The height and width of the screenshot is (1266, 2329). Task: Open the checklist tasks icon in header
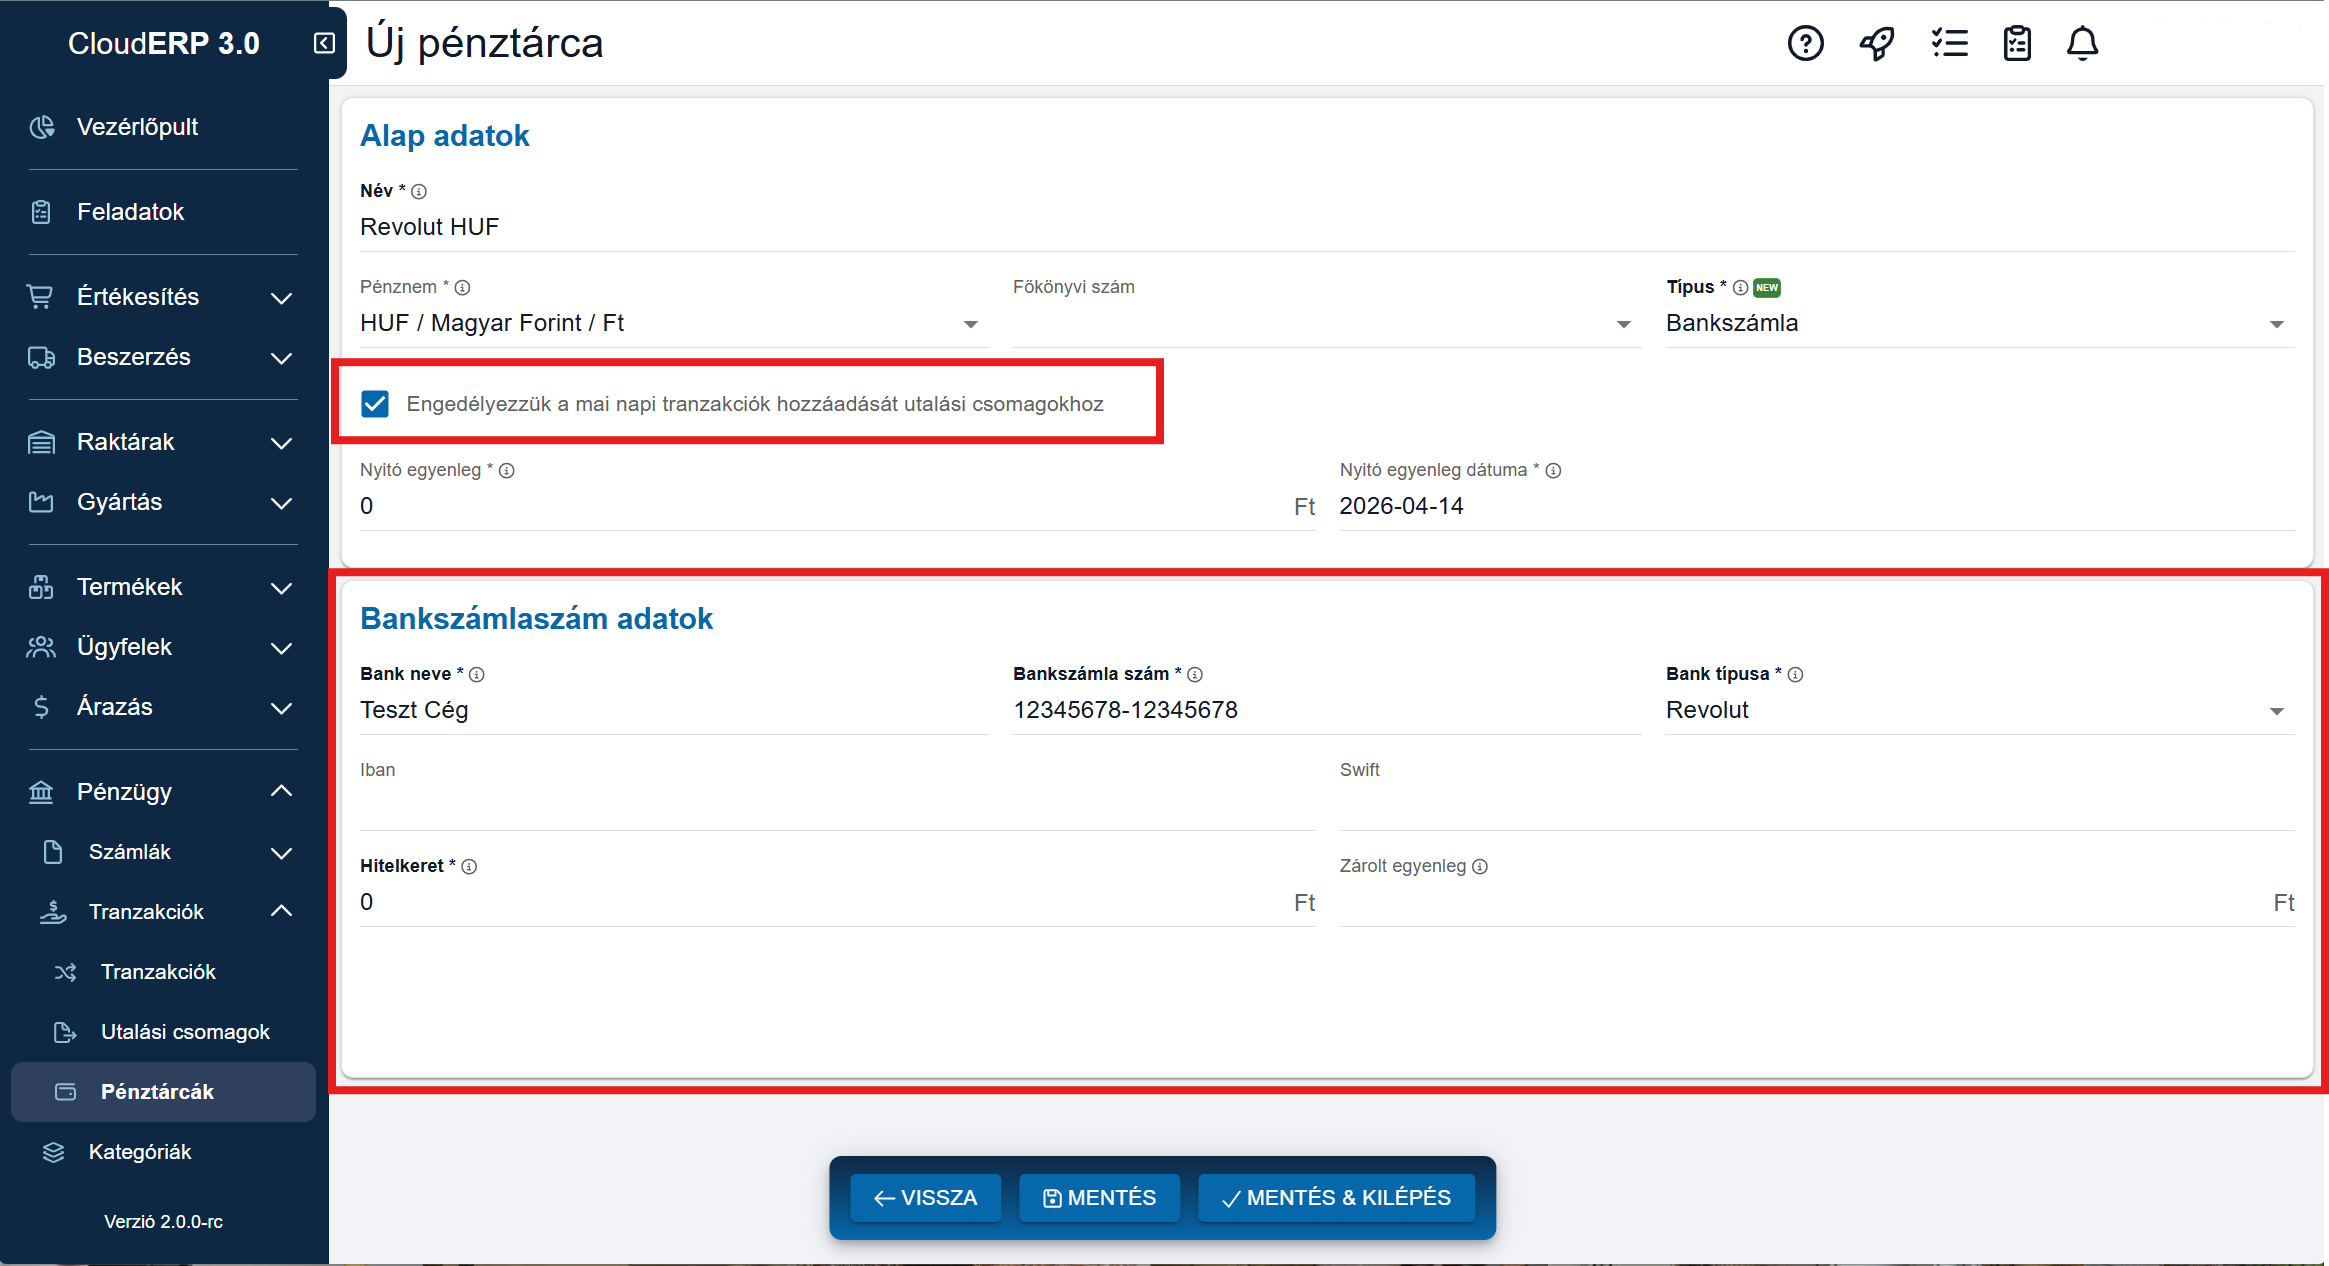click(x=1949, y=43)
